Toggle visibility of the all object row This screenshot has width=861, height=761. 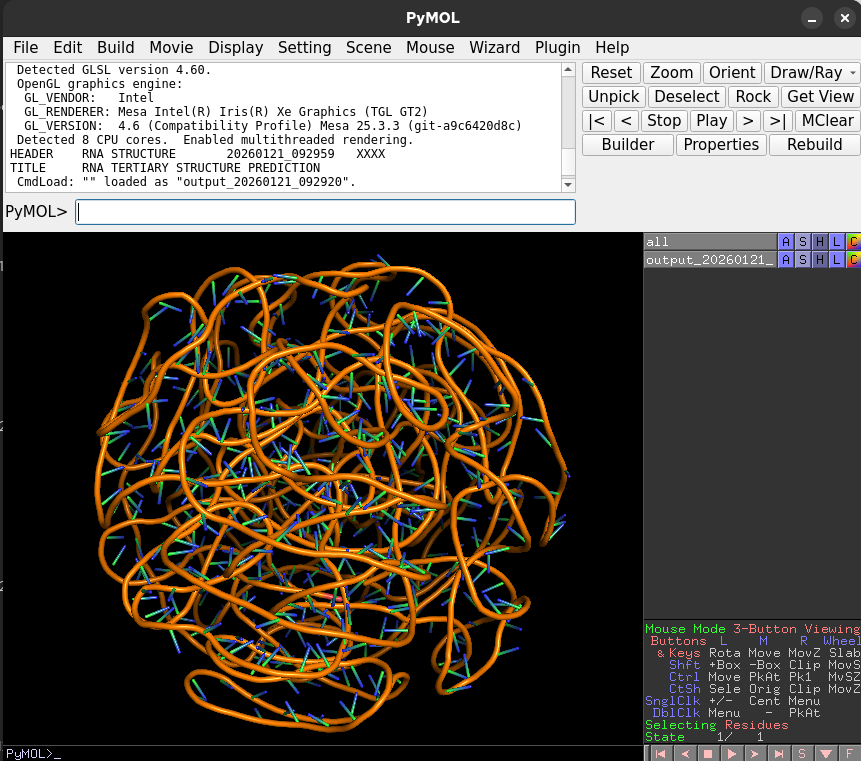point(710,242)
